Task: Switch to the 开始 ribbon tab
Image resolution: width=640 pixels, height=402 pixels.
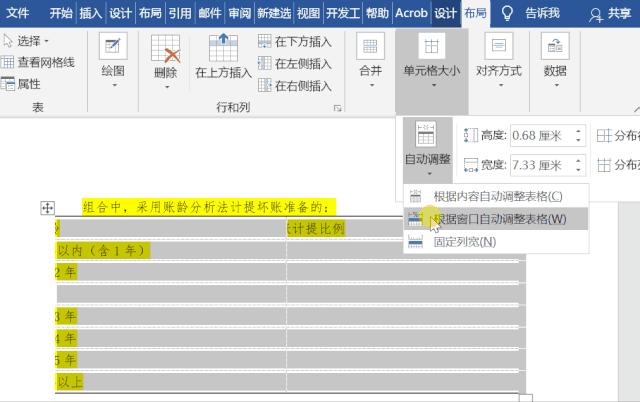Action: coord(61,13)
